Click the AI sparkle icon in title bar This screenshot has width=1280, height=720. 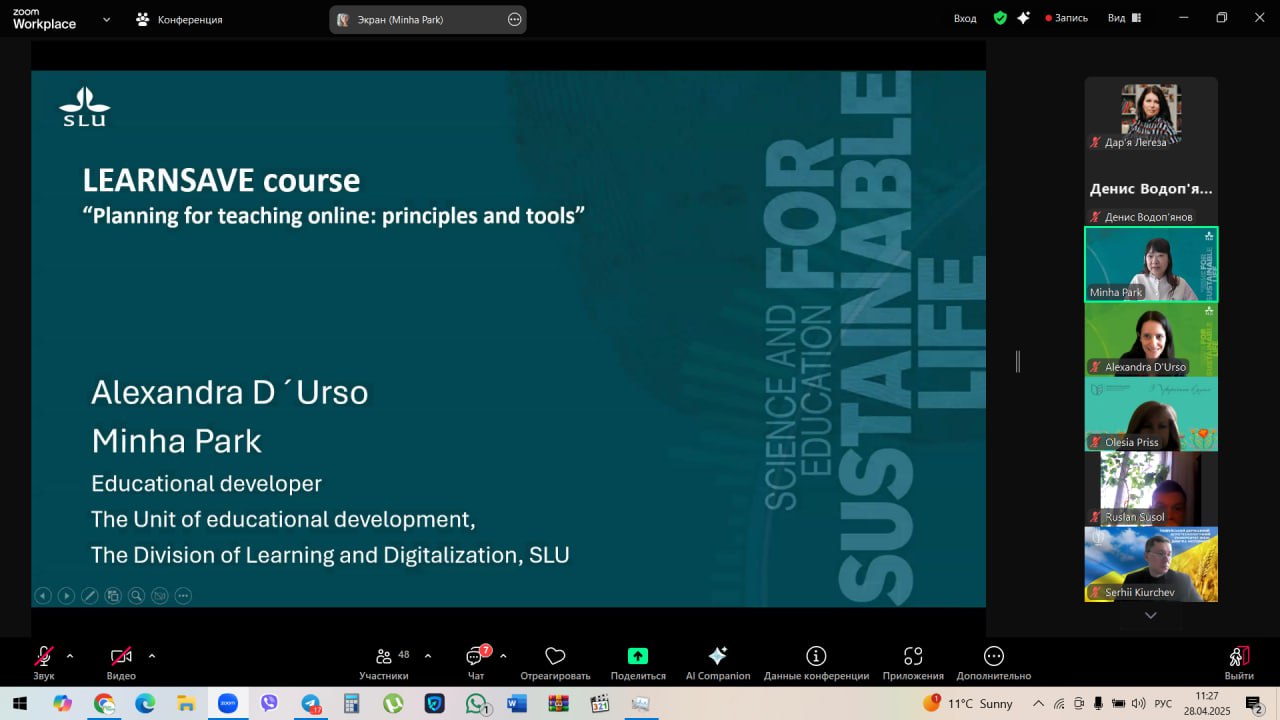(x=1024, y=18)
